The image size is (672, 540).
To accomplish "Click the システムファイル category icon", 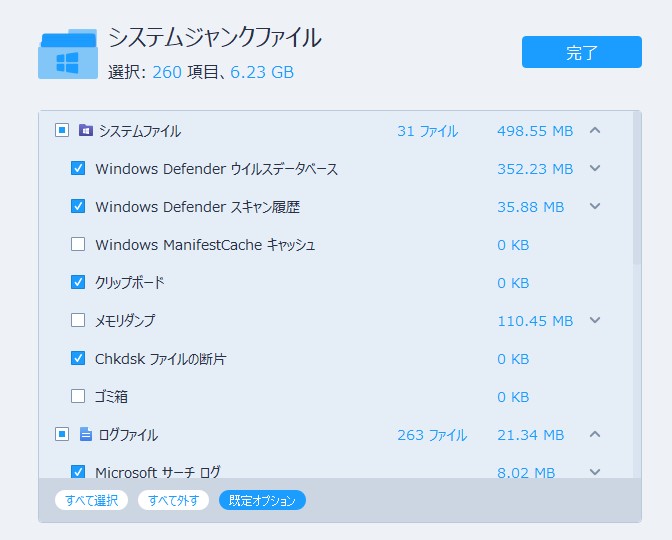I will click(86, 130).
